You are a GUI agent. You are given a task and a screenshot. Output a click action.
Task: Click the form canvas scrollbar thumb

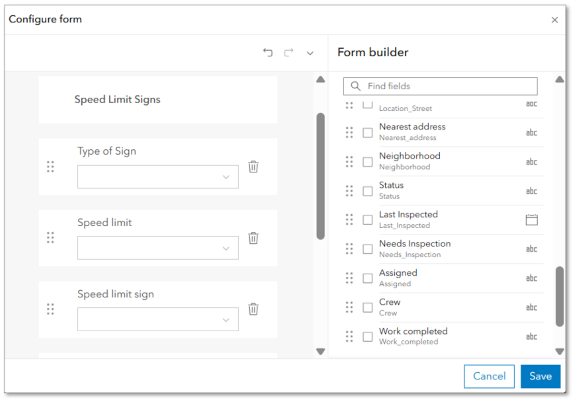click(321, 176)
